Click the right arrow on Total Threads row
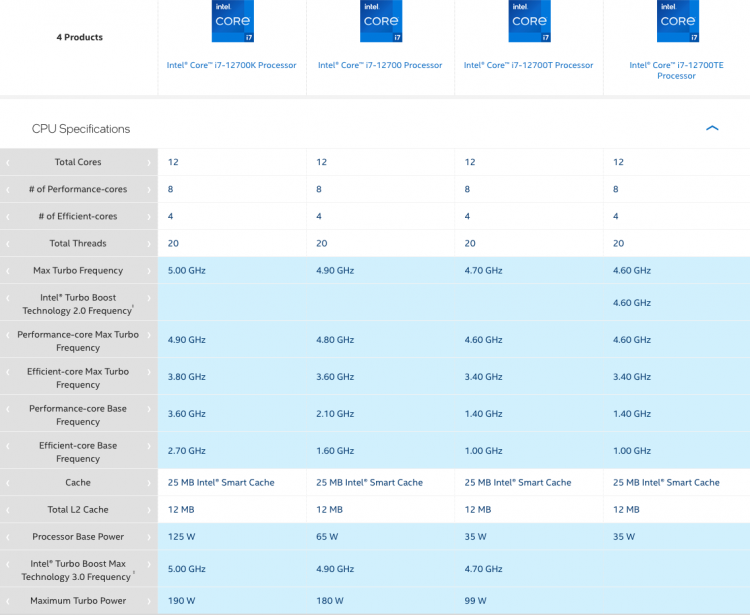The image size is (750, 615). click(151, 243)
